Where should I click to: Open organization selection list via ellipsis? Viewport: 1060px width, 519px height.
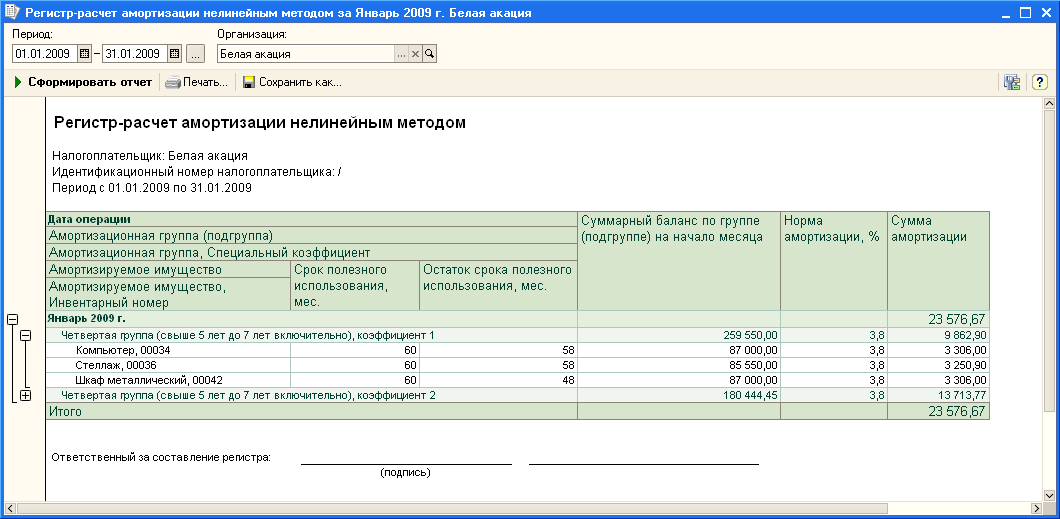pos(401,54)
